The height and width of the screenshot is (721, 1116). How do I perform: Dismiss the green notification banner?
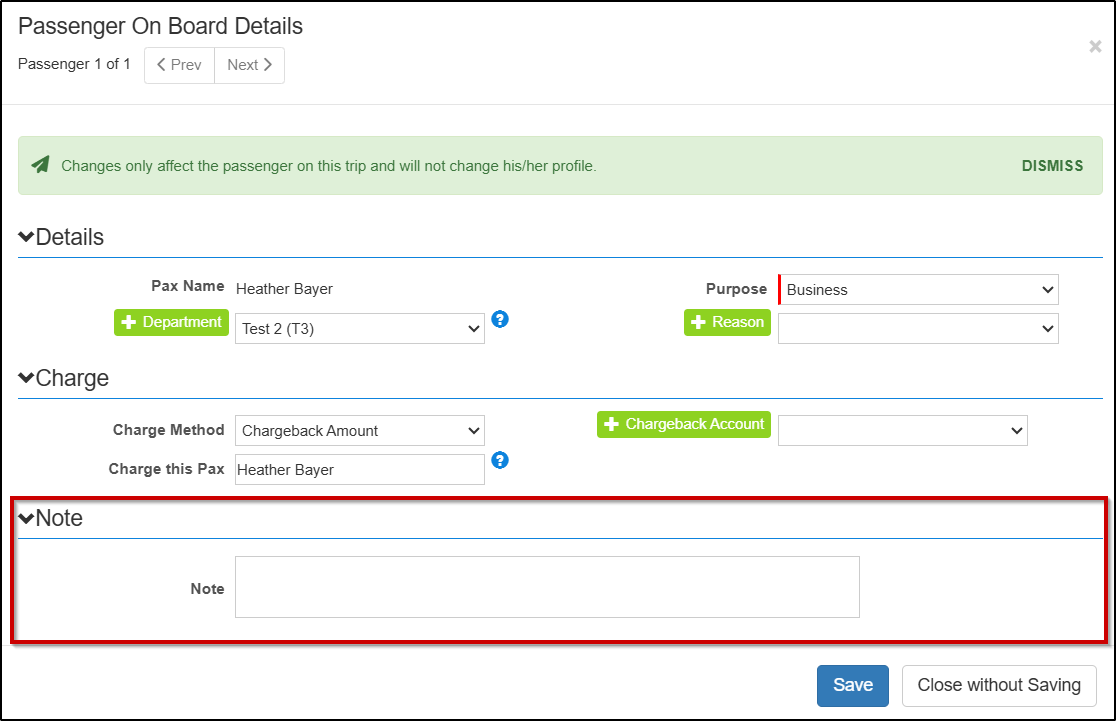(x=1052, y=166)
